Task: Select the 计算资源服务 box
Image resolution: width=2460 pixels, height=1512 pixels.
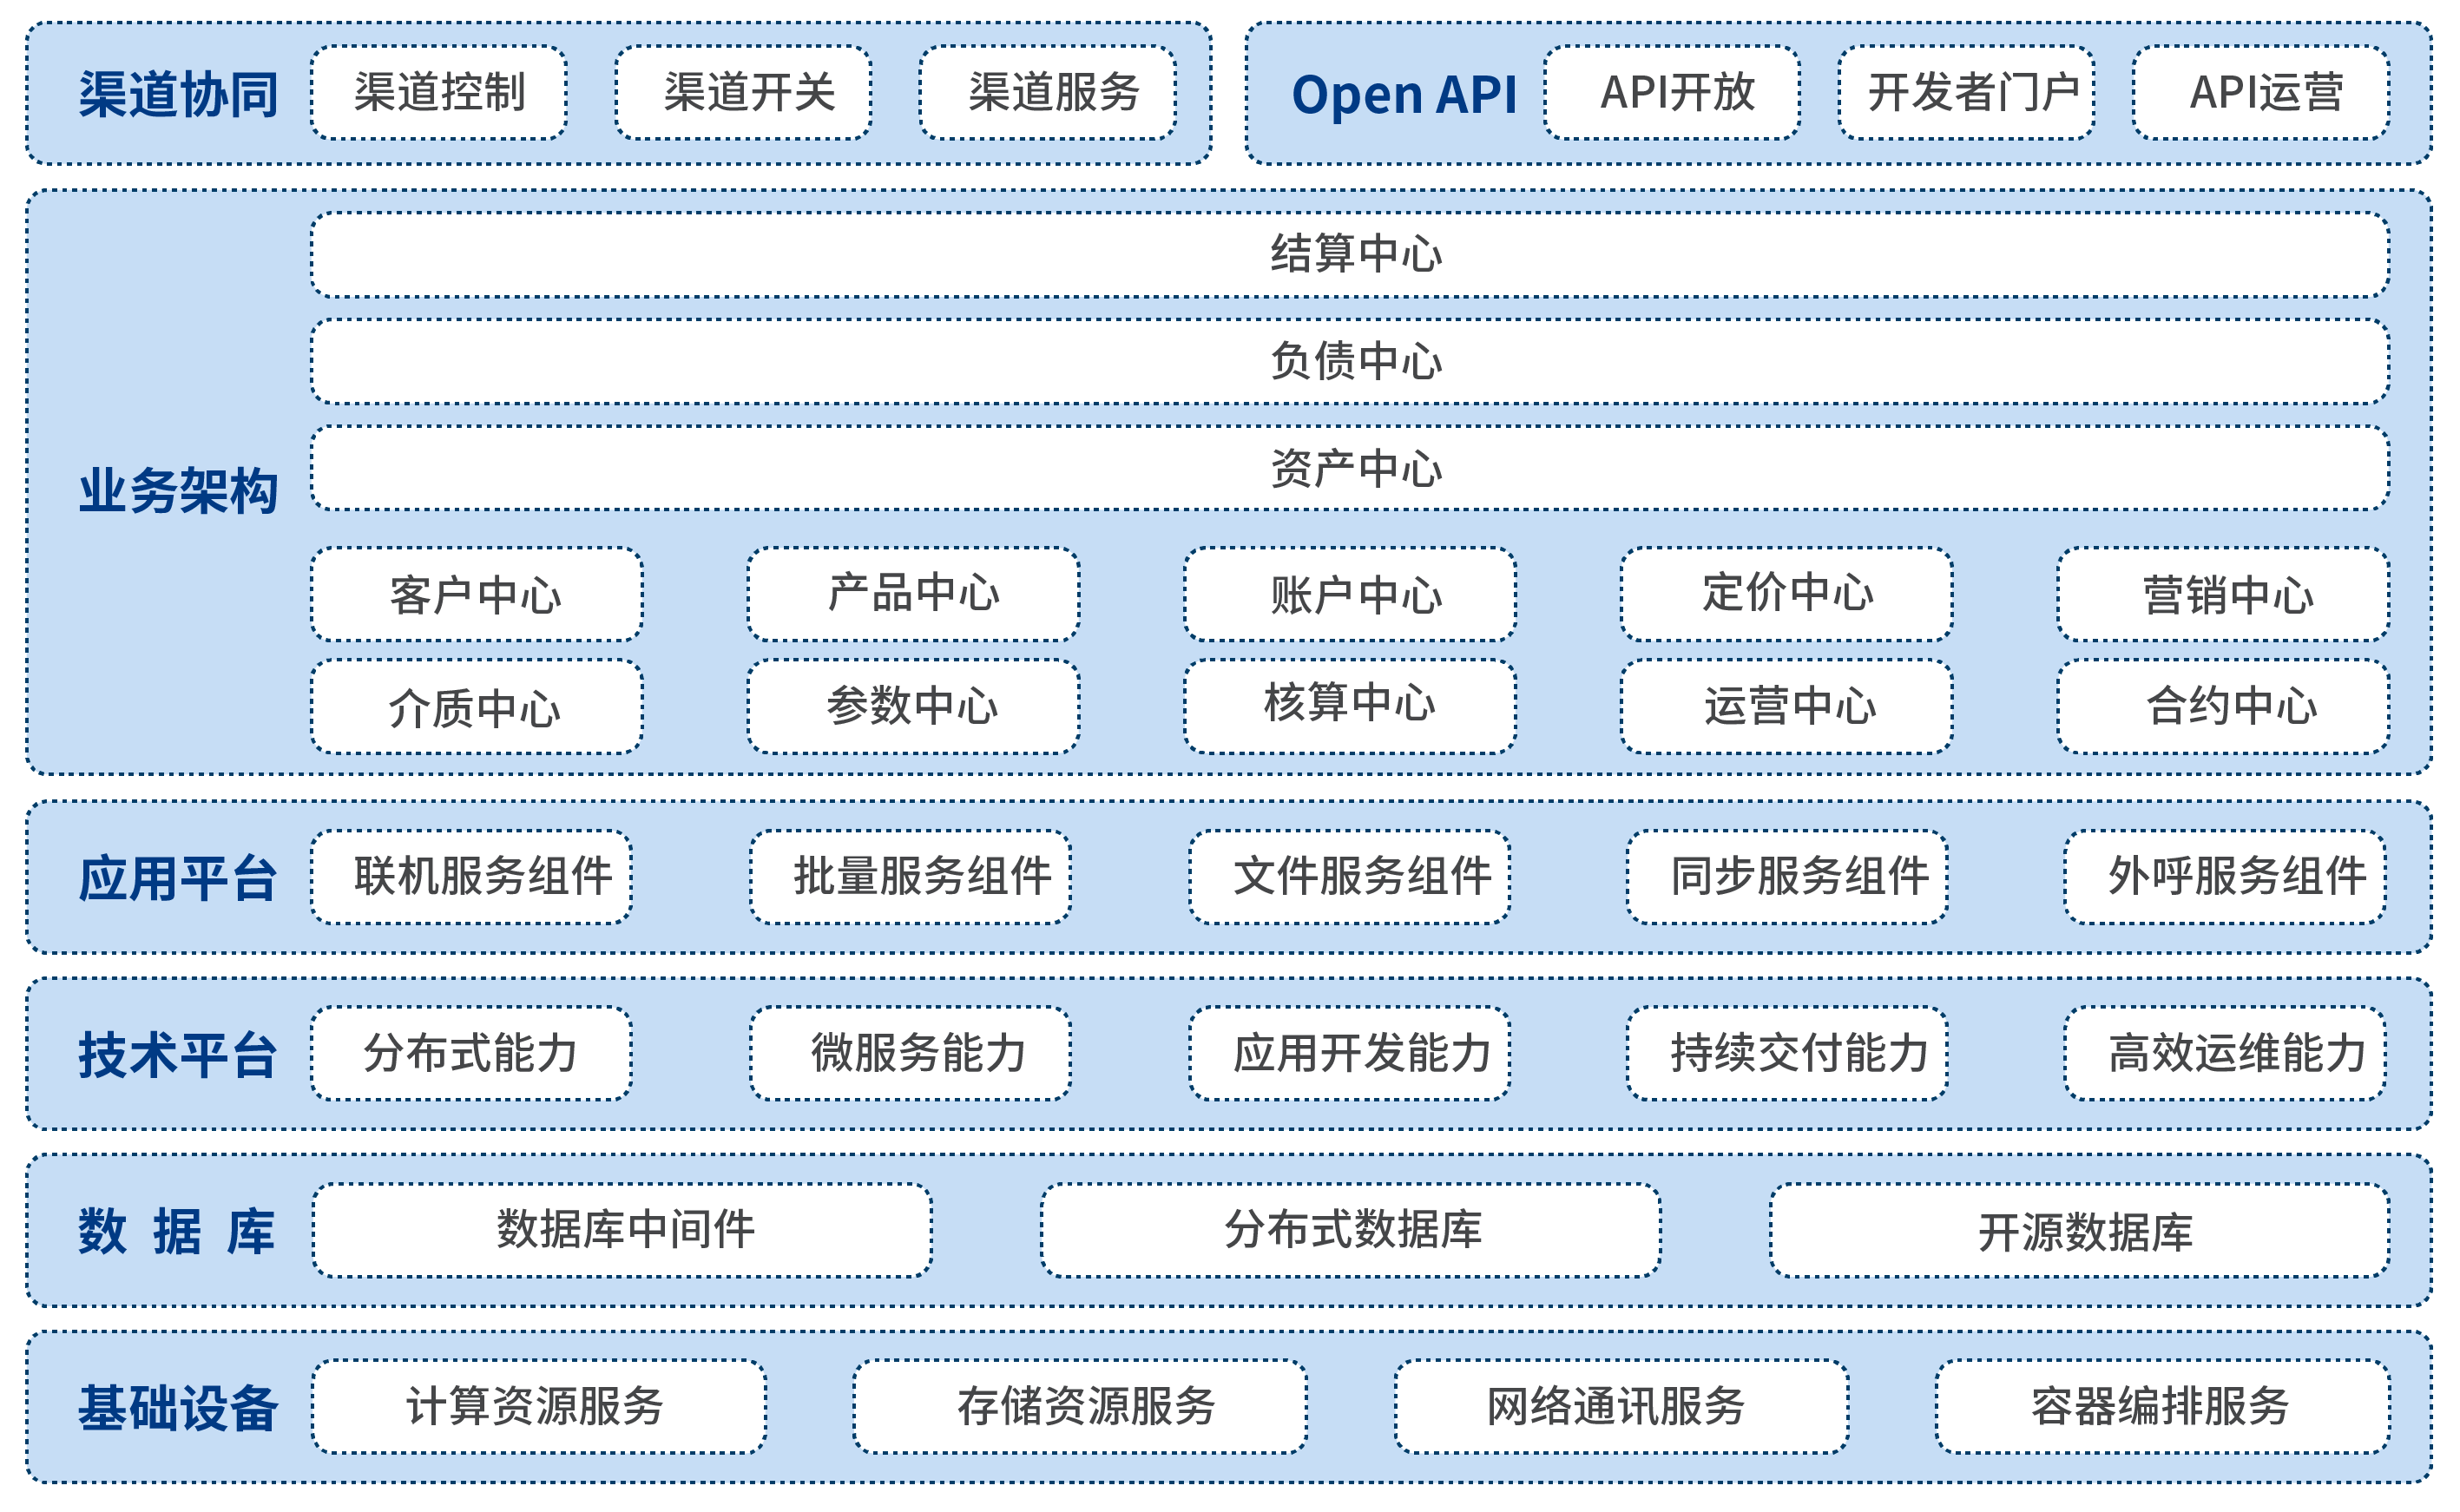Action: click(539, 1407)
